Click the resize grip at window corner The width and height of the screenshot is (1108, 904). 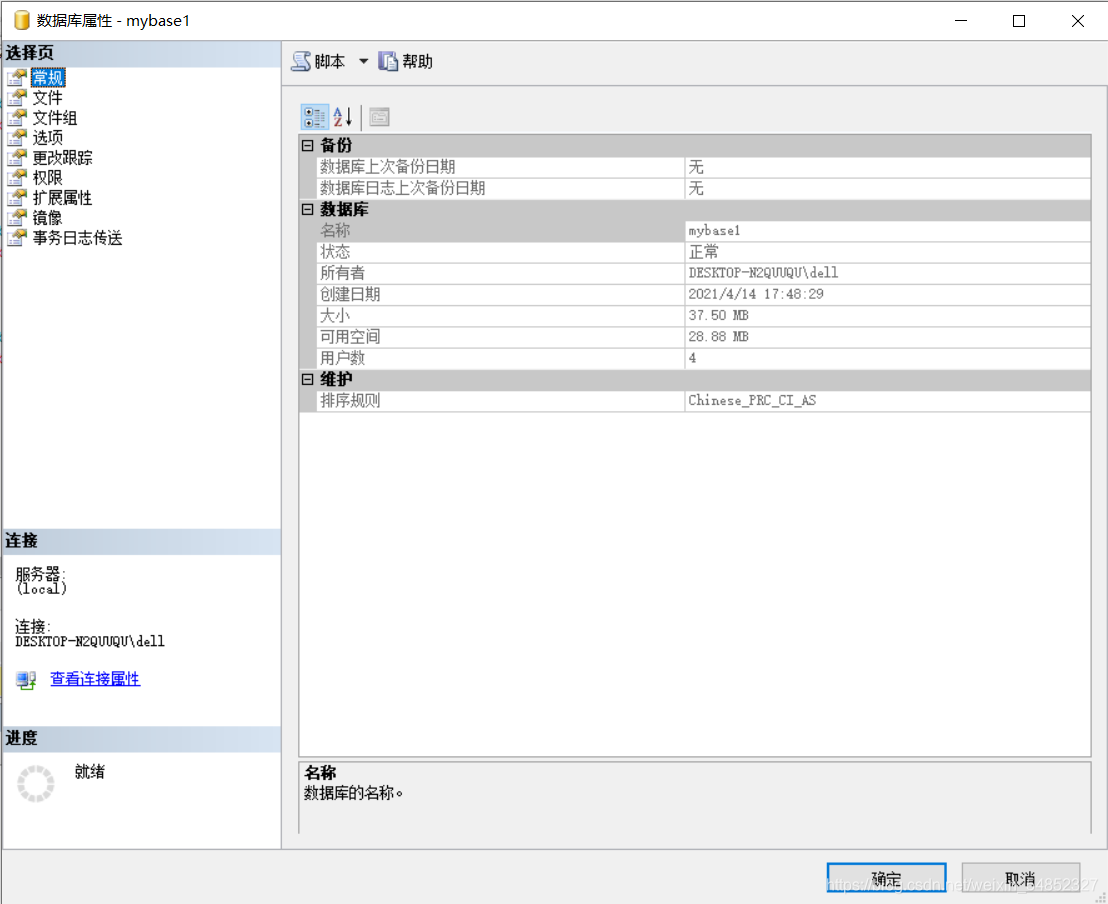pos(1101,897)
